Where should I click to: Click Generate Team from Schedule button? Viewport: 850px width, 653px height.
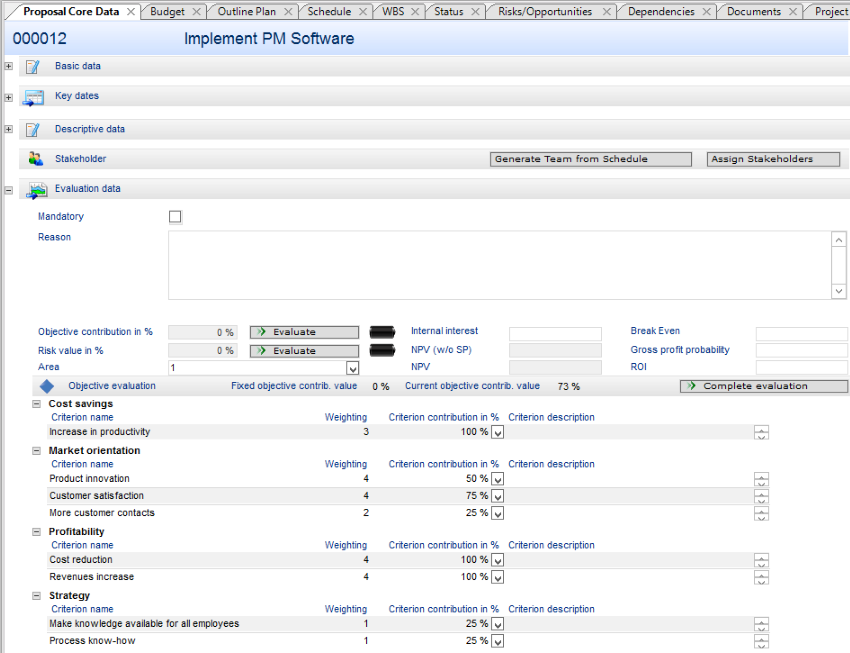pos(591,159)
